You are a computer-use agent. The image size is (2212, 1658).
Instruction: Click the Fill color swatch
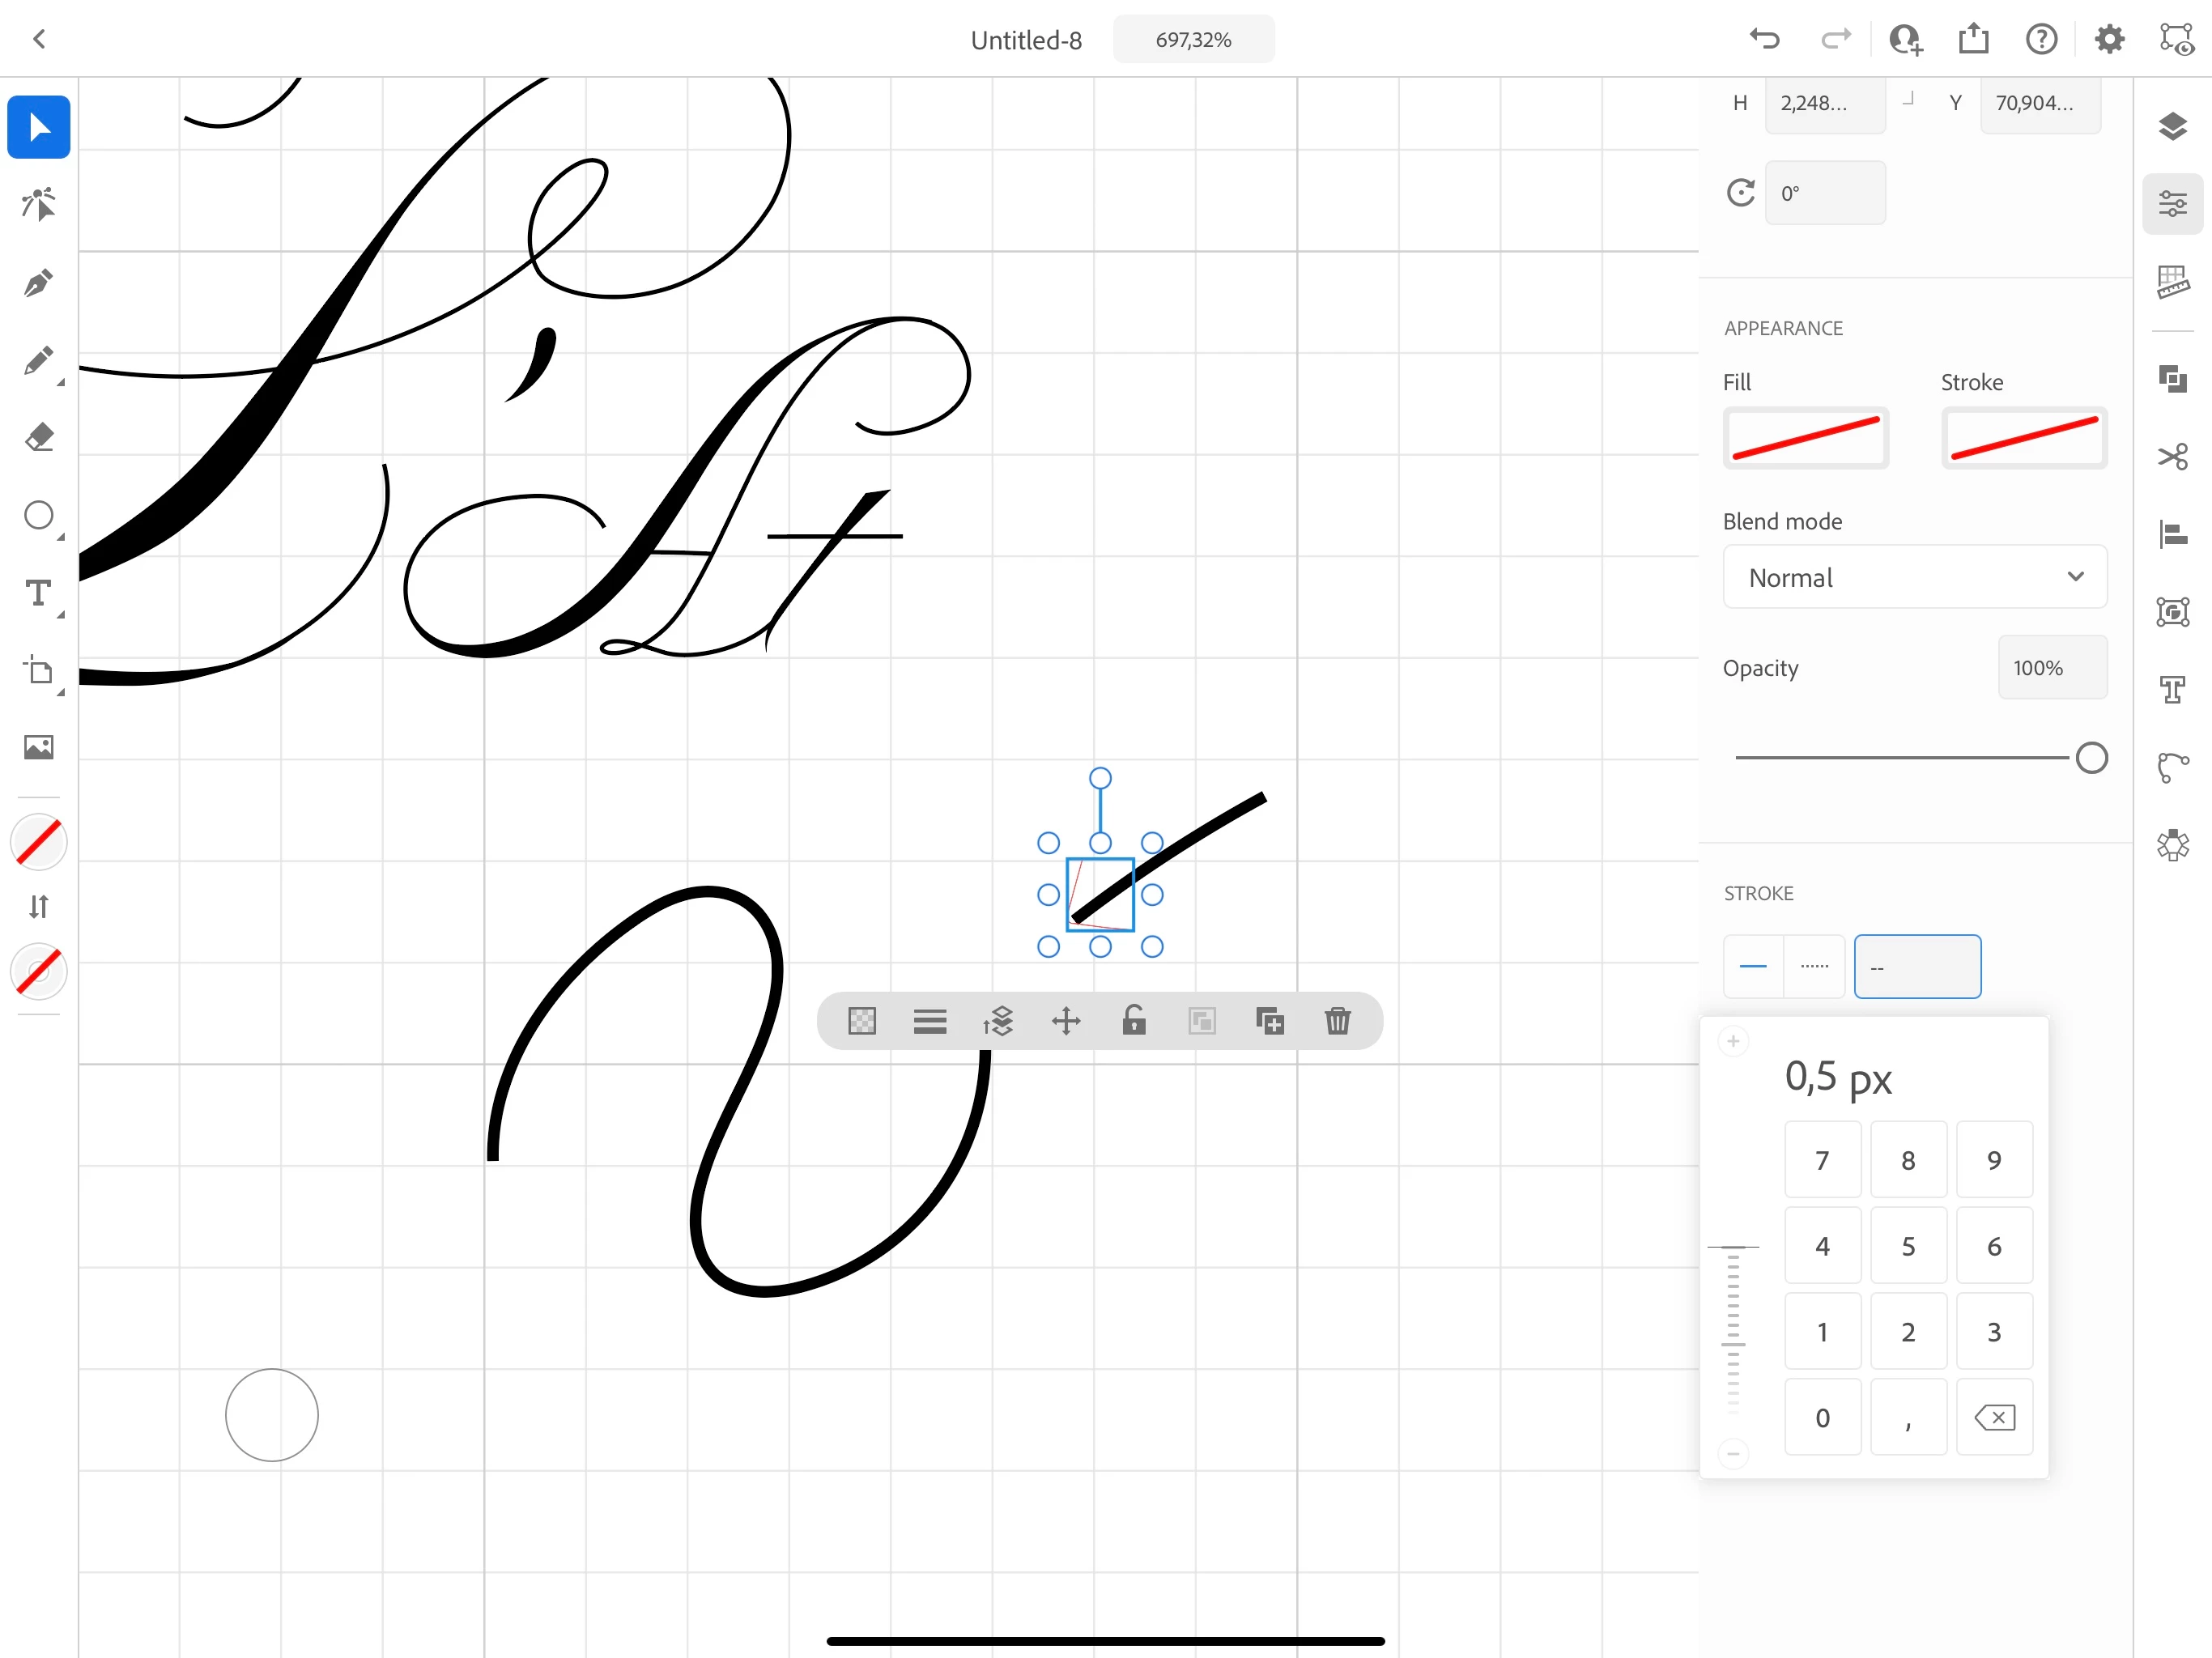tap(1805, 438)
